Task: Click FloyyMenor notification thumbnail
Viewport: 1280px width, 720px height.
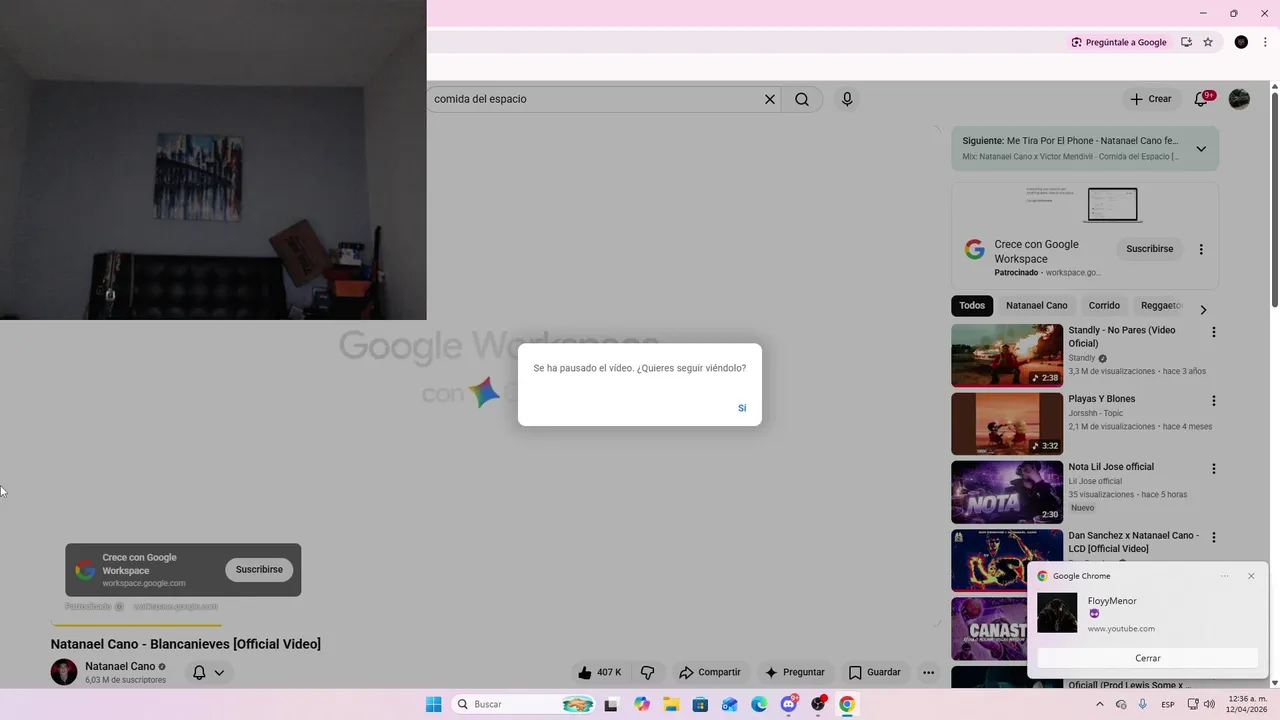Action: click(1057, 613)
